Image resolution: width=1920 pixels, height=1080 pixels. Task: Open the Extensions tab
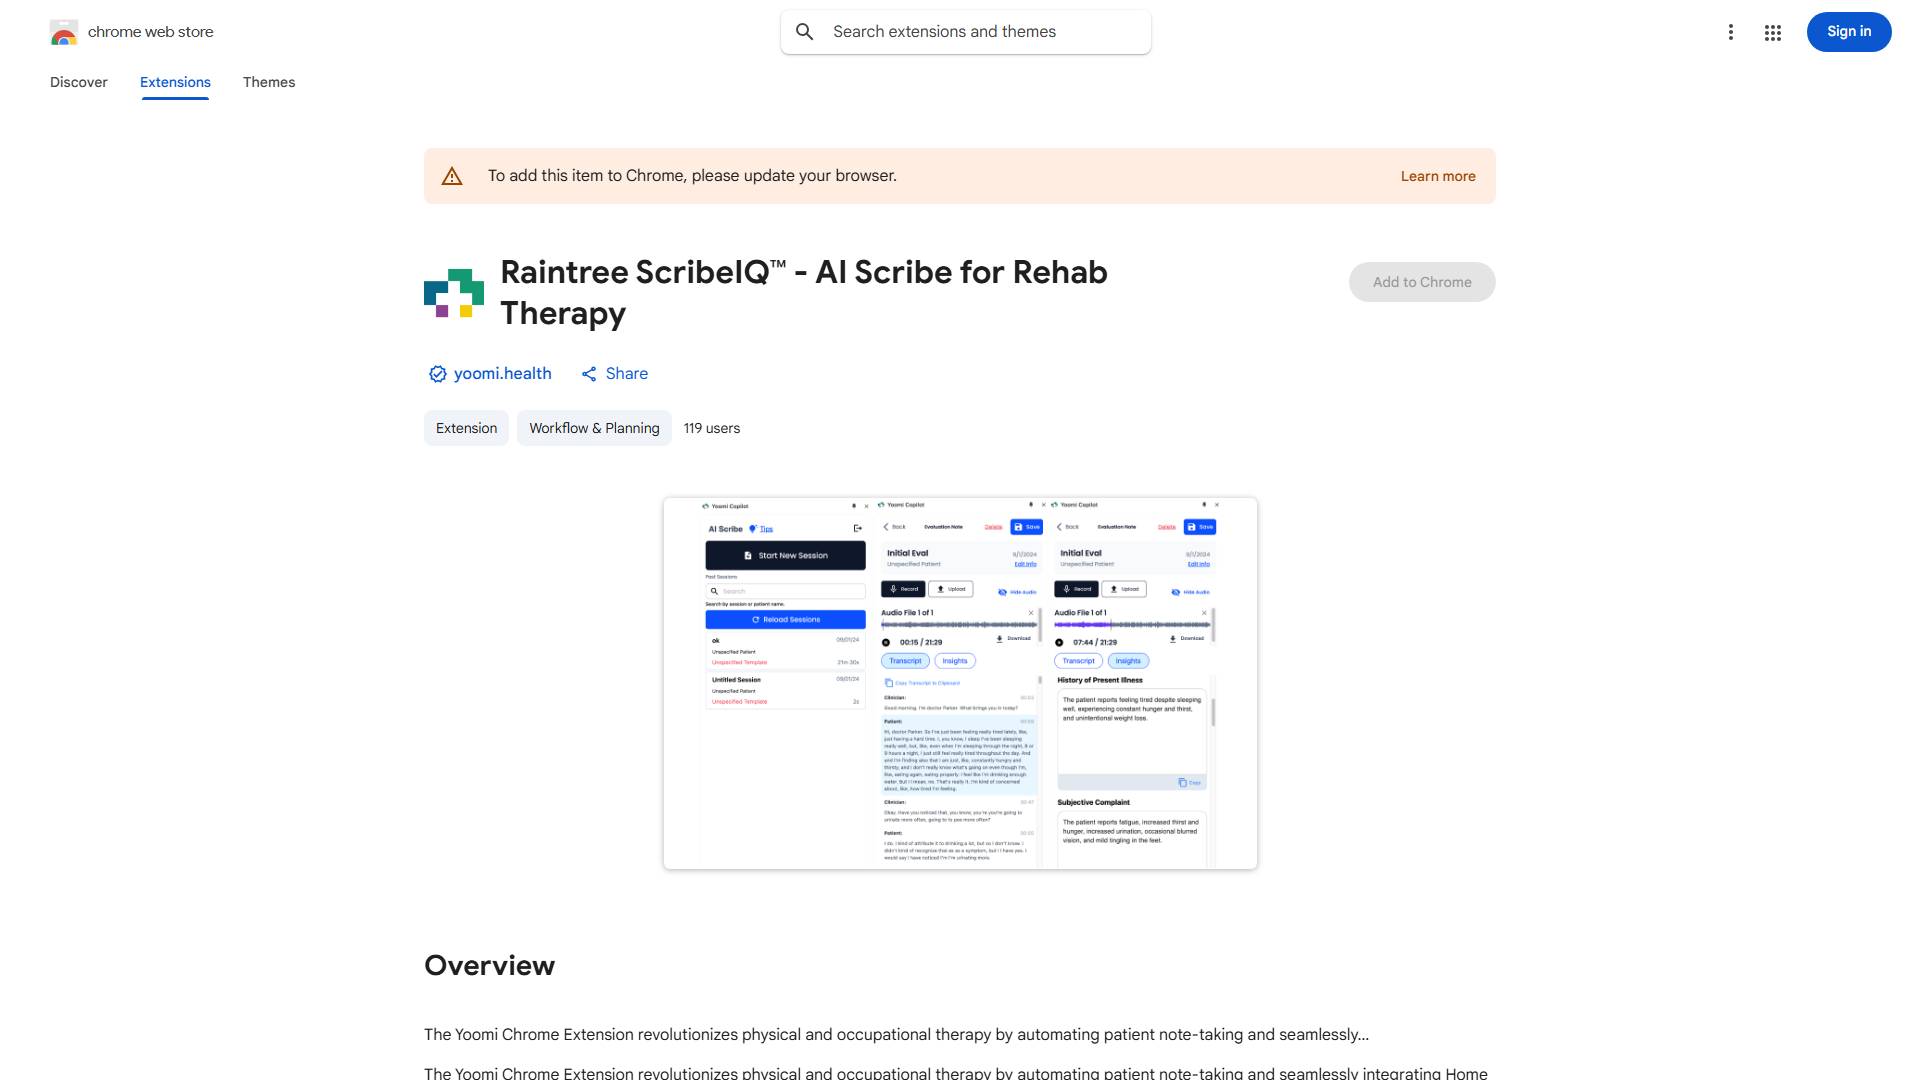(175, 82)
